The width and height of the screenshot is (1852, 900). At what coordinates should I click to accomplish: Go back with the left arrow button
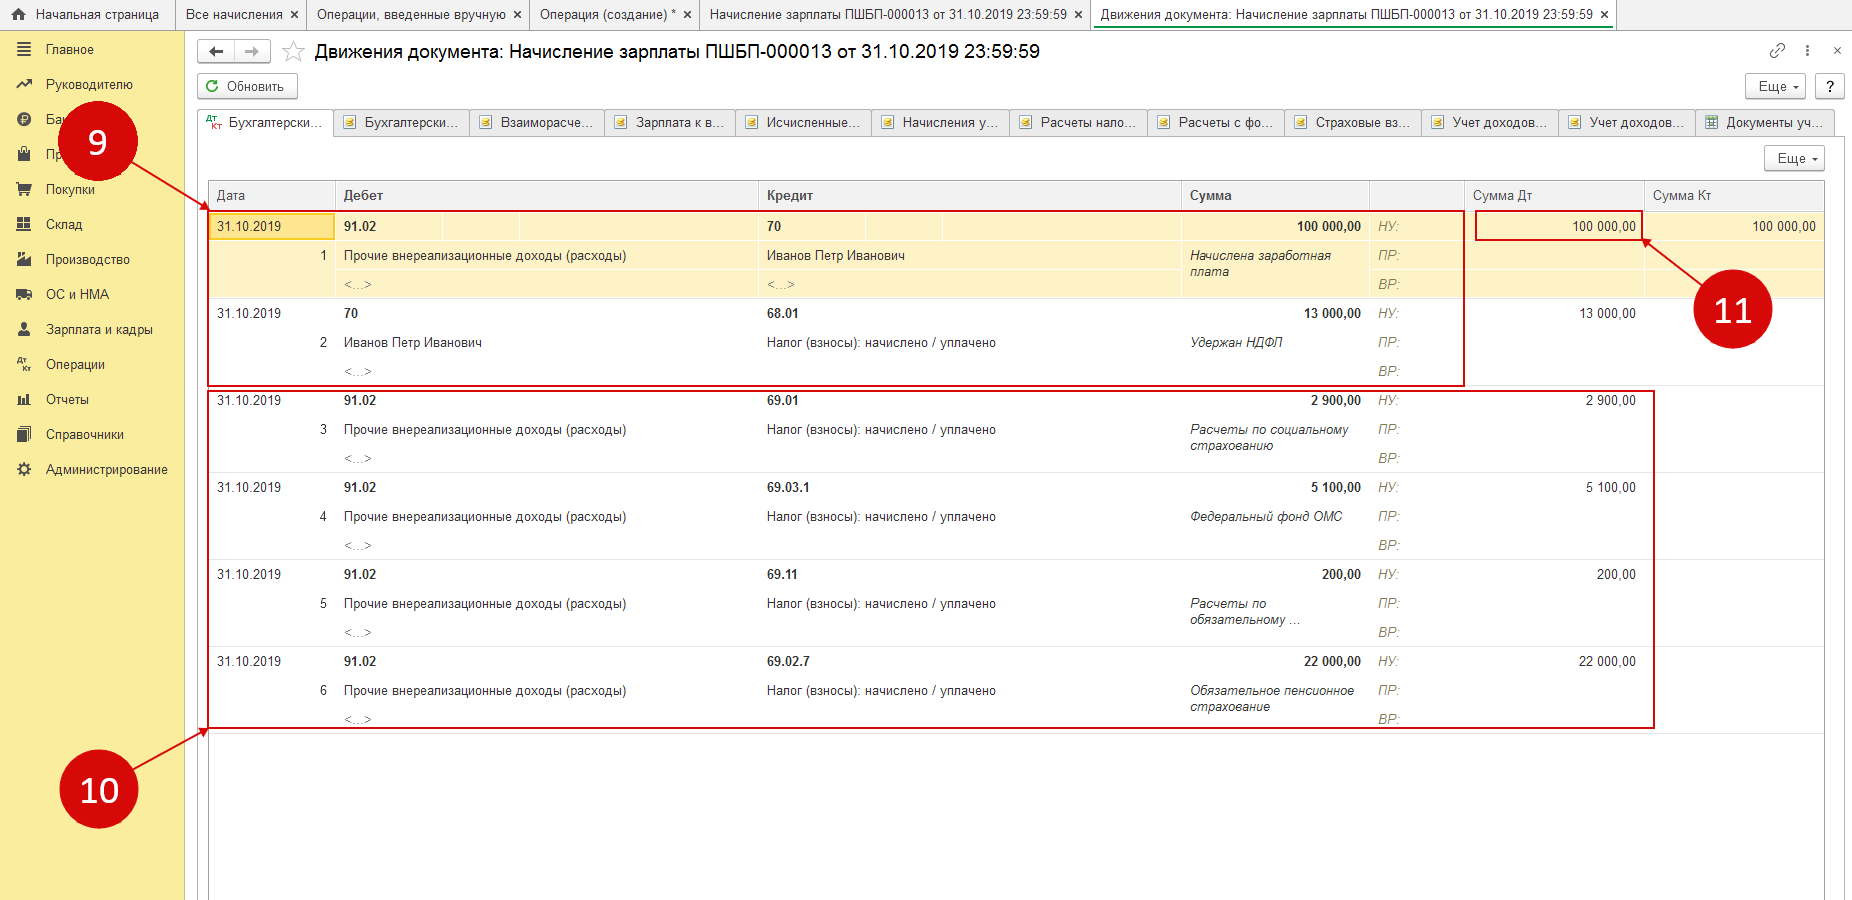(216, 51)
